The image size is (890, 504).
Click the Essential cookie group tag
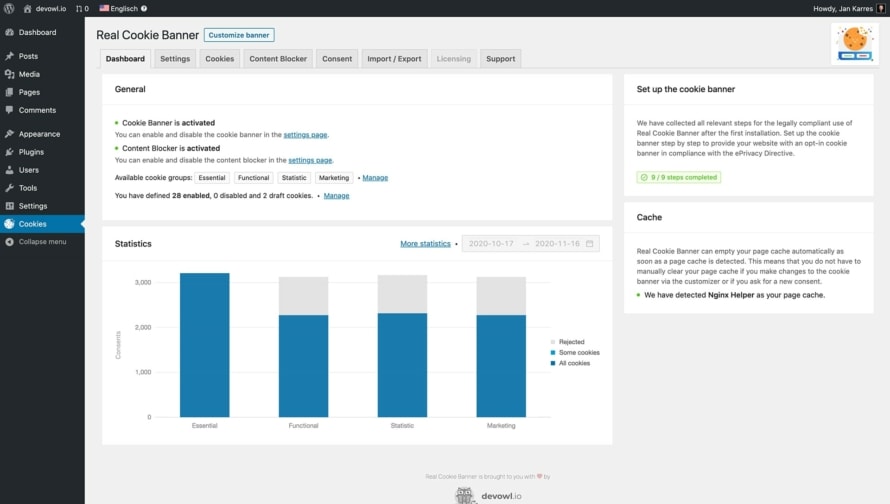(212, 178)
